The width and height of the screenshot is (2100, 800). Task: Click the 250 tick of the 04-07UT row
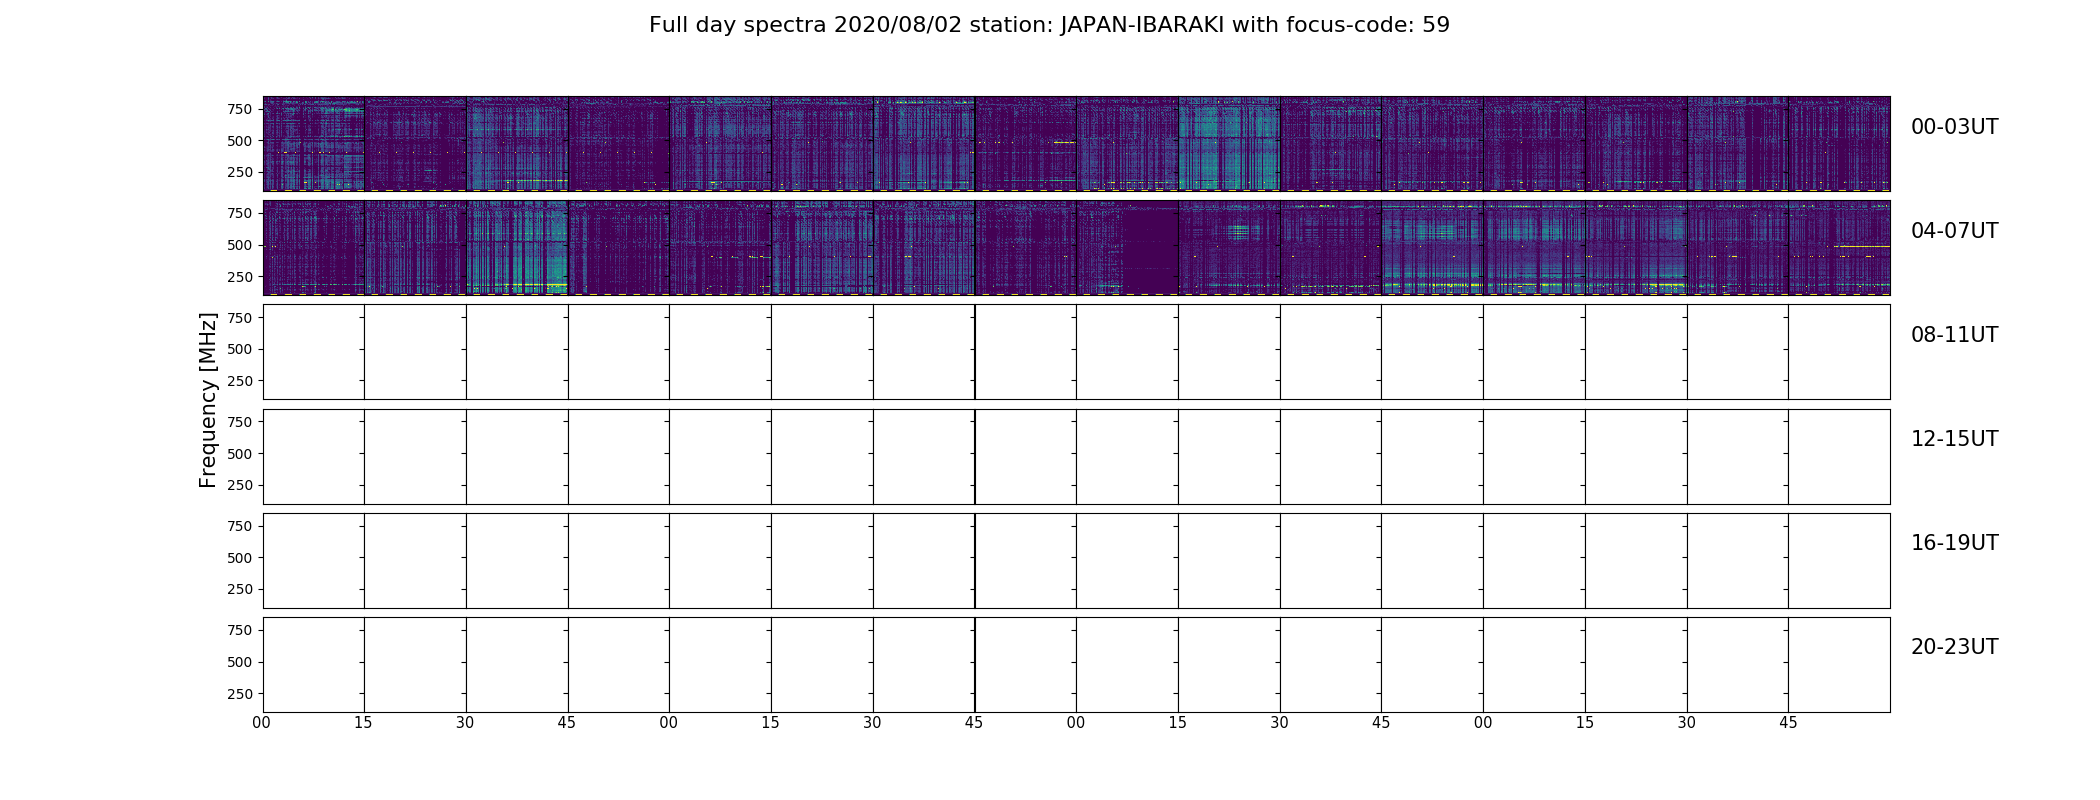pos(240,276)
